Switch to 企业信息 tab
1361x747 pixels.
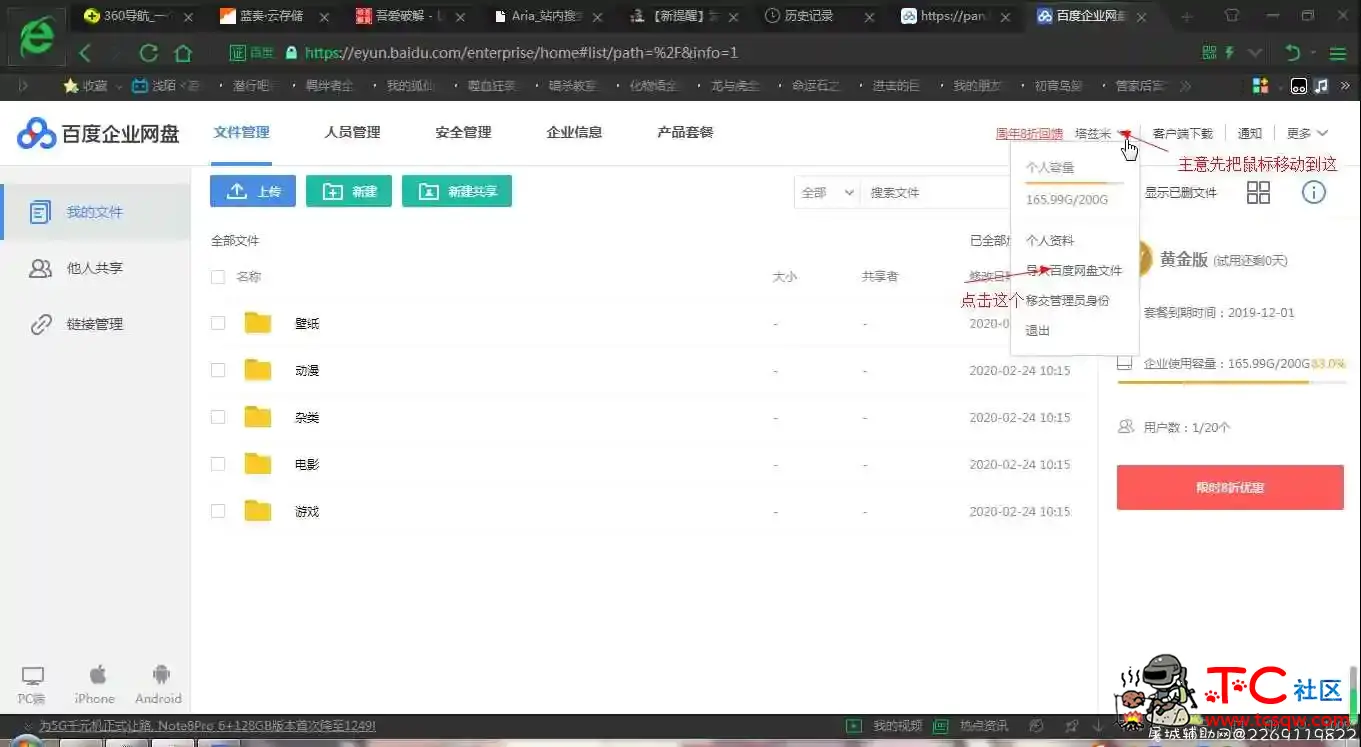tap(574, 132)
